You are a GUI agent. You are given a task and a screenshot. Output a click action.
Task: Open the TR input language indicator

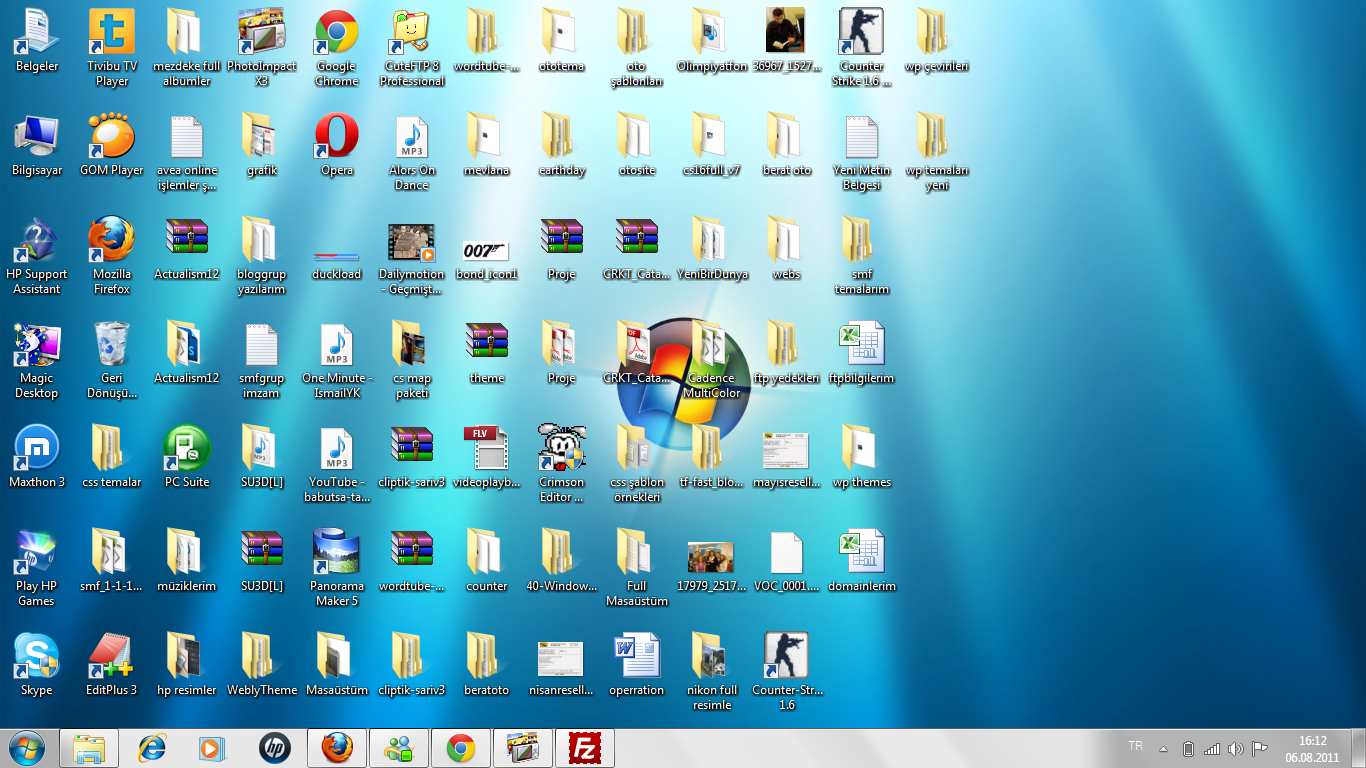(x=1135, y=746)
